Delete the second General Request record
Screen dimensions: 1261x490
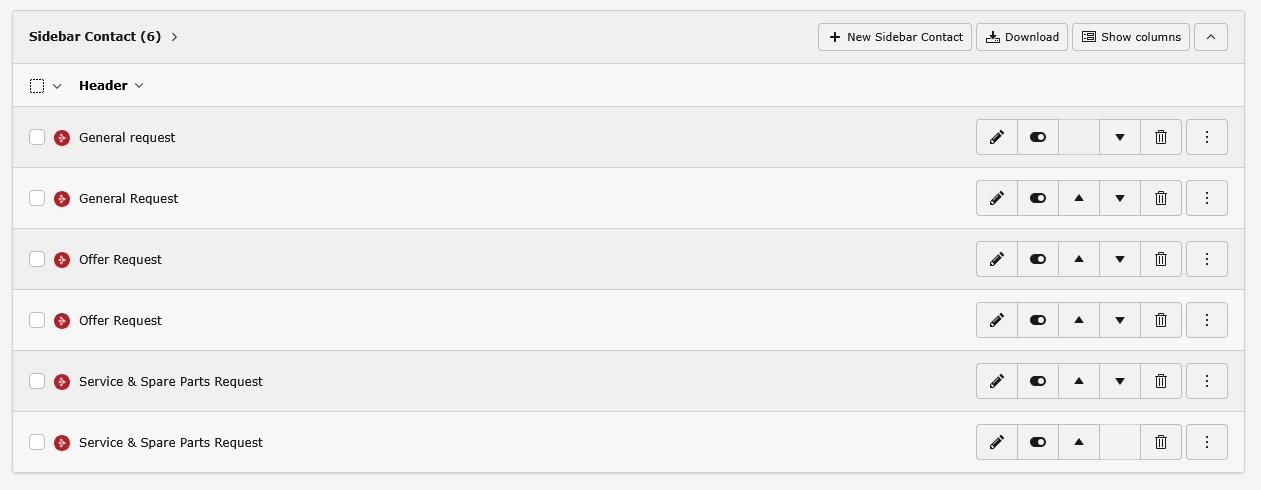point(1160,198)
